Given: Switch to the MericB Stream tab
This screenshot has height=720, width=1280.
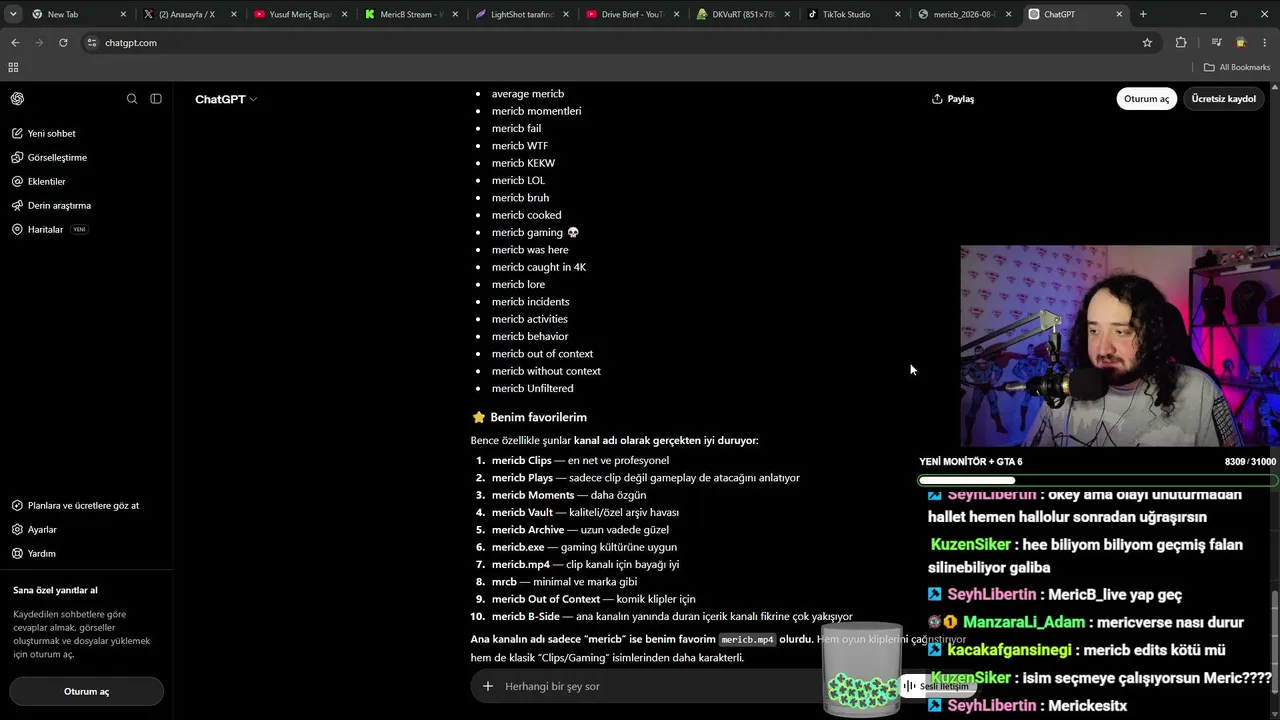Looking at the screenshot, I should click(x=409, y=14).
